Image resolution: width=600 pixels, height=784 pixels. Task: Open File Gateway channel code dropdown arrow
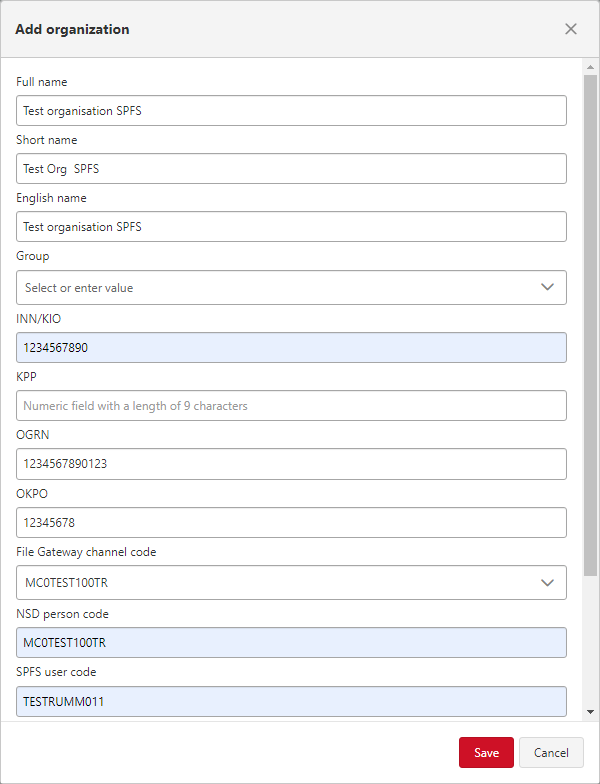click(548, 582)
